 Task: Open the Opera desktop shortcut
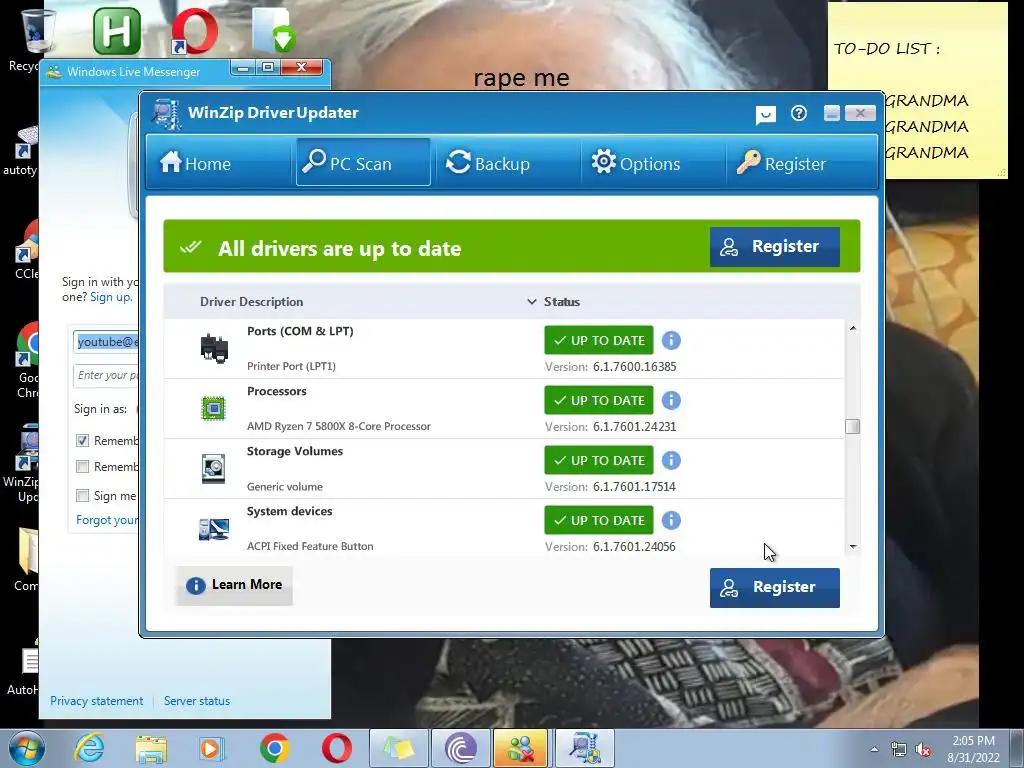pos(195,31)
